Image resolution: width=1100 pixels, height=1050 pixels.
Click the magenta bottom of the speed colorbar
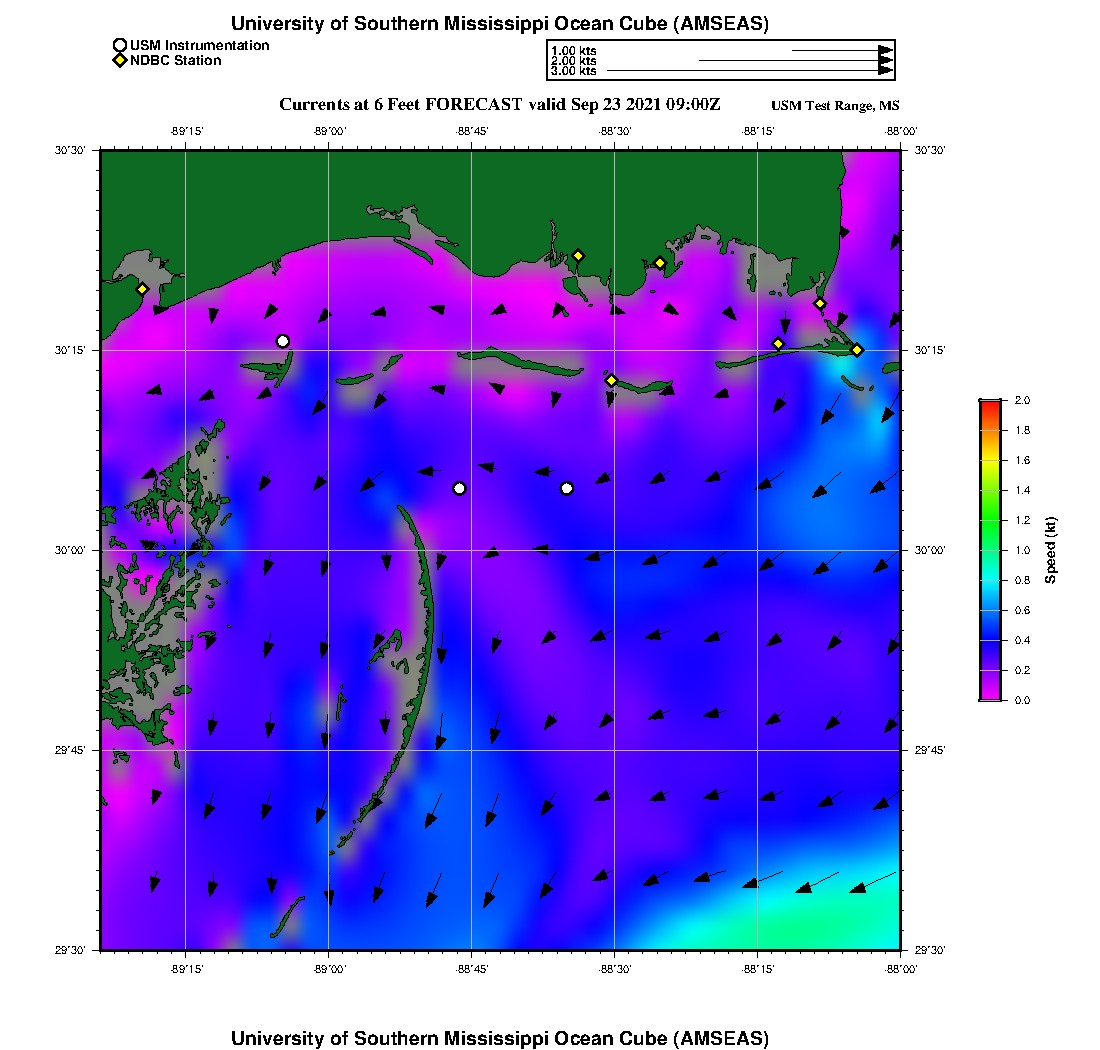point(989,695)
